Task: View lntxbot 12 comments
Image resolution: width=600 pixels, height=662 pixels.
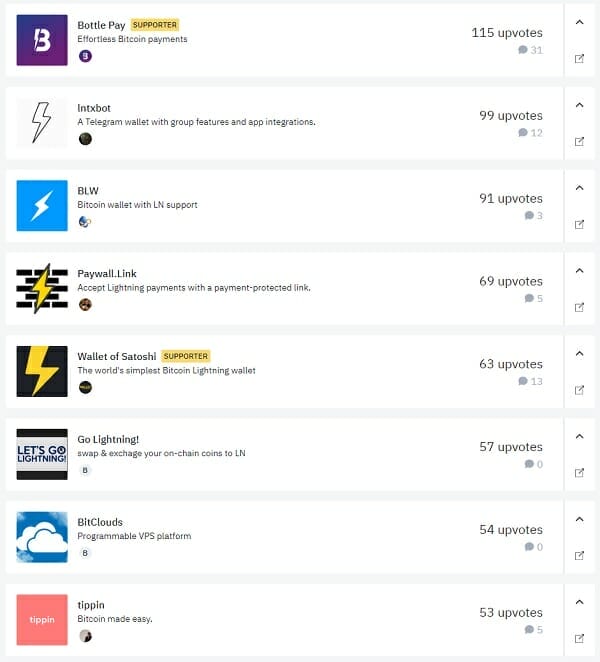Action: tap(530, 133)
